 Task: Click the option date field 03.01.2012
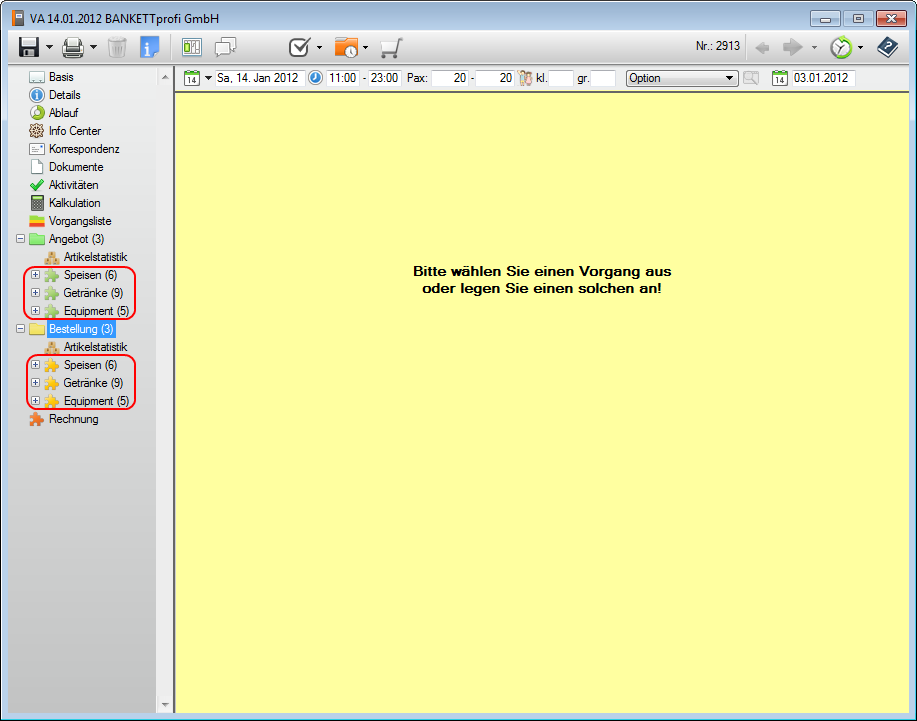(x=821, y=78)
